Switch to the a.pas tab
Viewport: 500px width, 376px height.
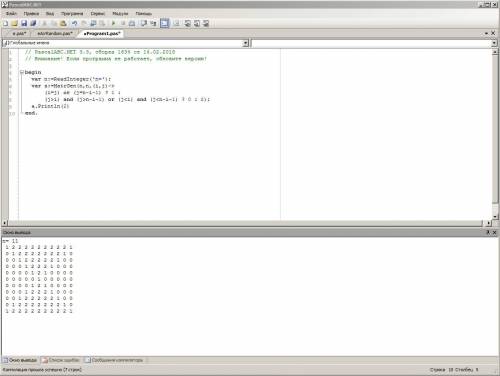point(19,34)
